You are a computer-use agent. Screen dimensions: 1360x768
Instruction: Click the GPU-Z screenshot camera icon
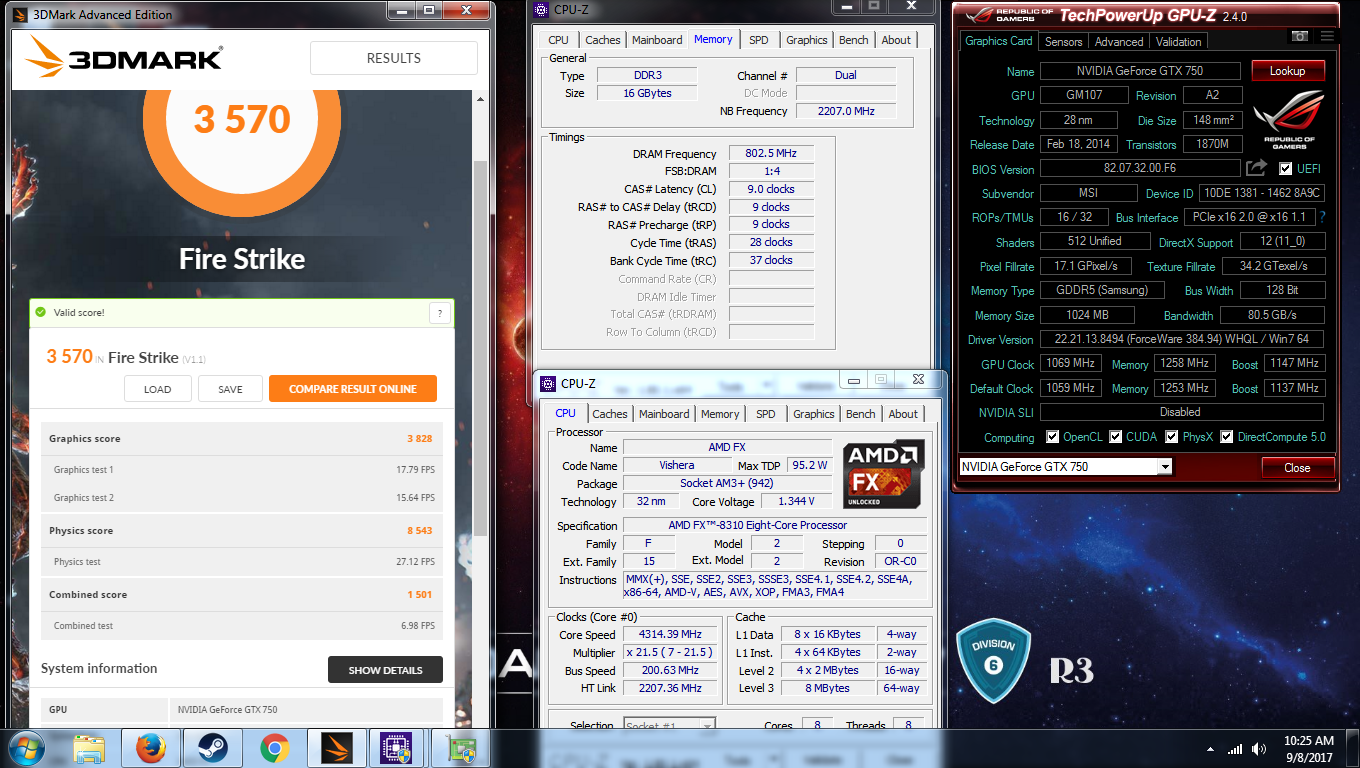coord(1300,36)
